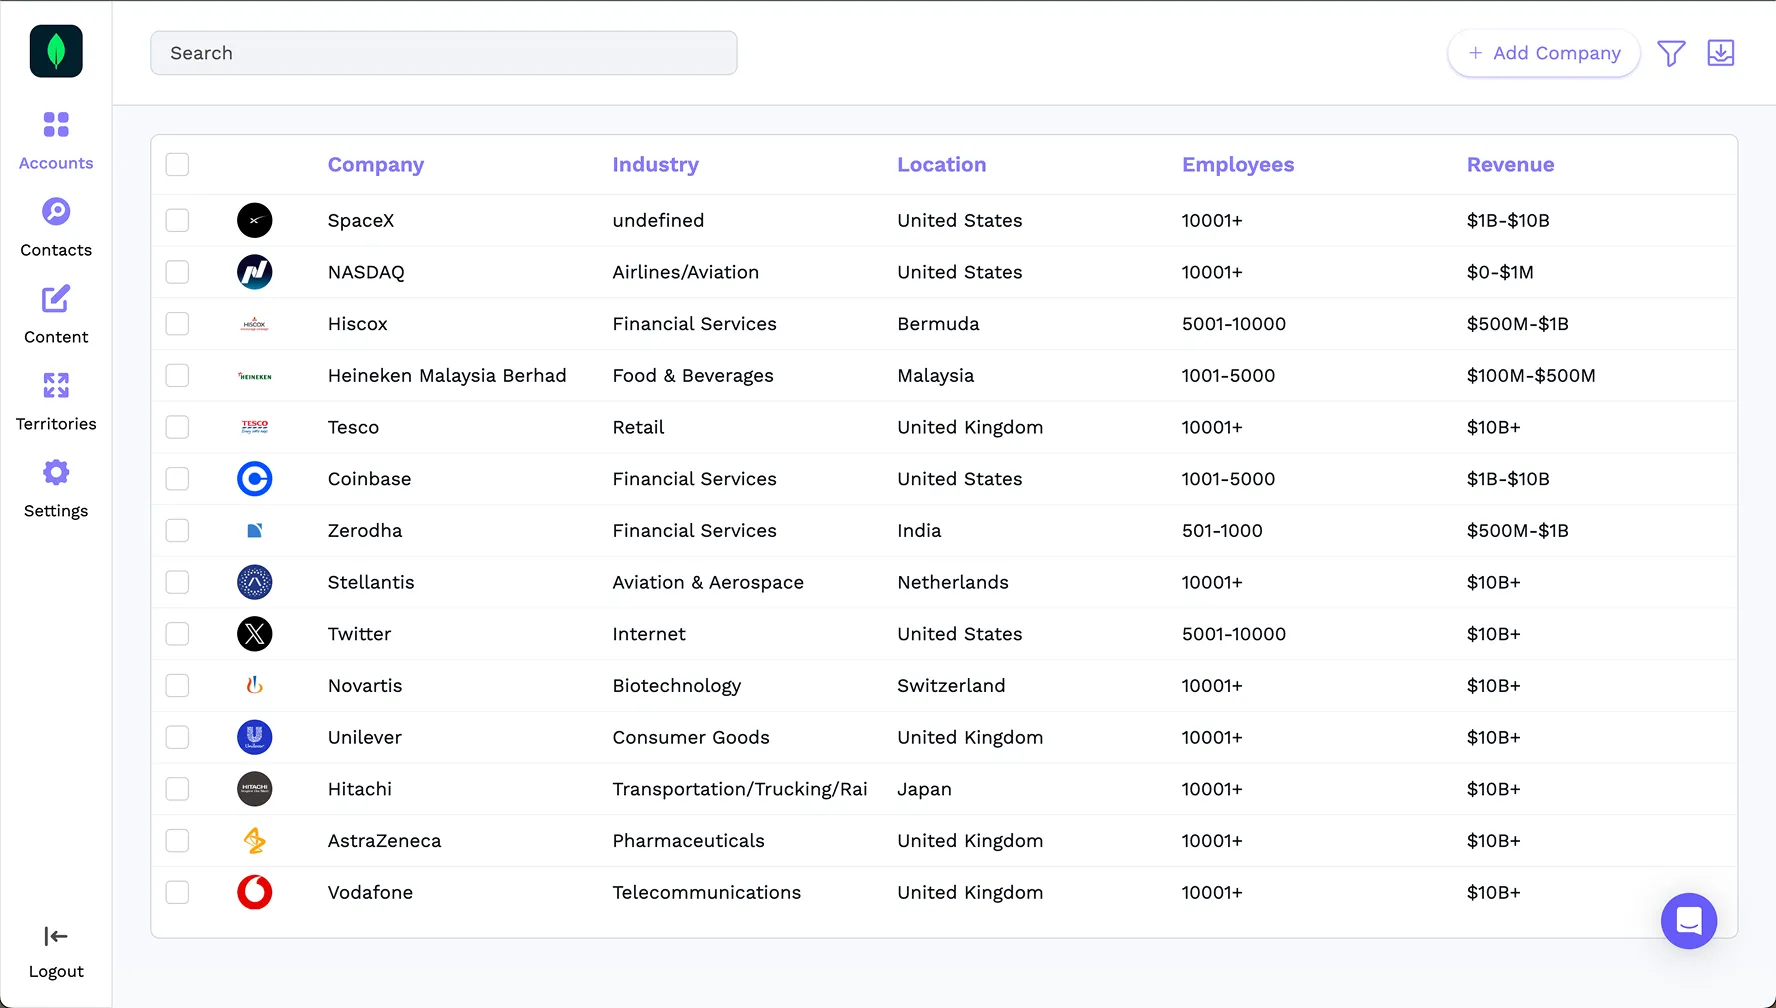Click the $0-$1M revenue cell

[x=1500, y=272]
